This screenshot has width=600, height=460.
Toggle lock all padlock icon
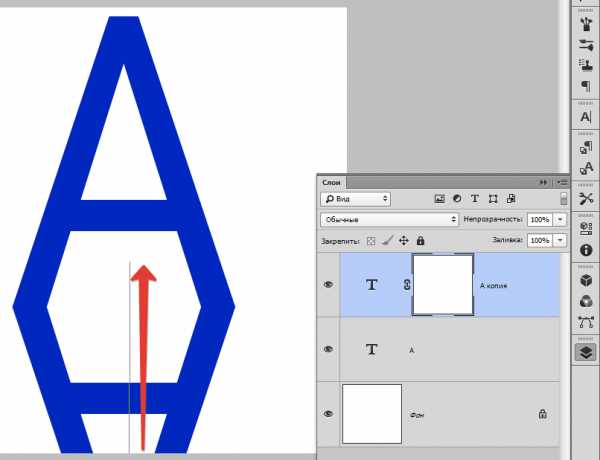tap(420, 241)
